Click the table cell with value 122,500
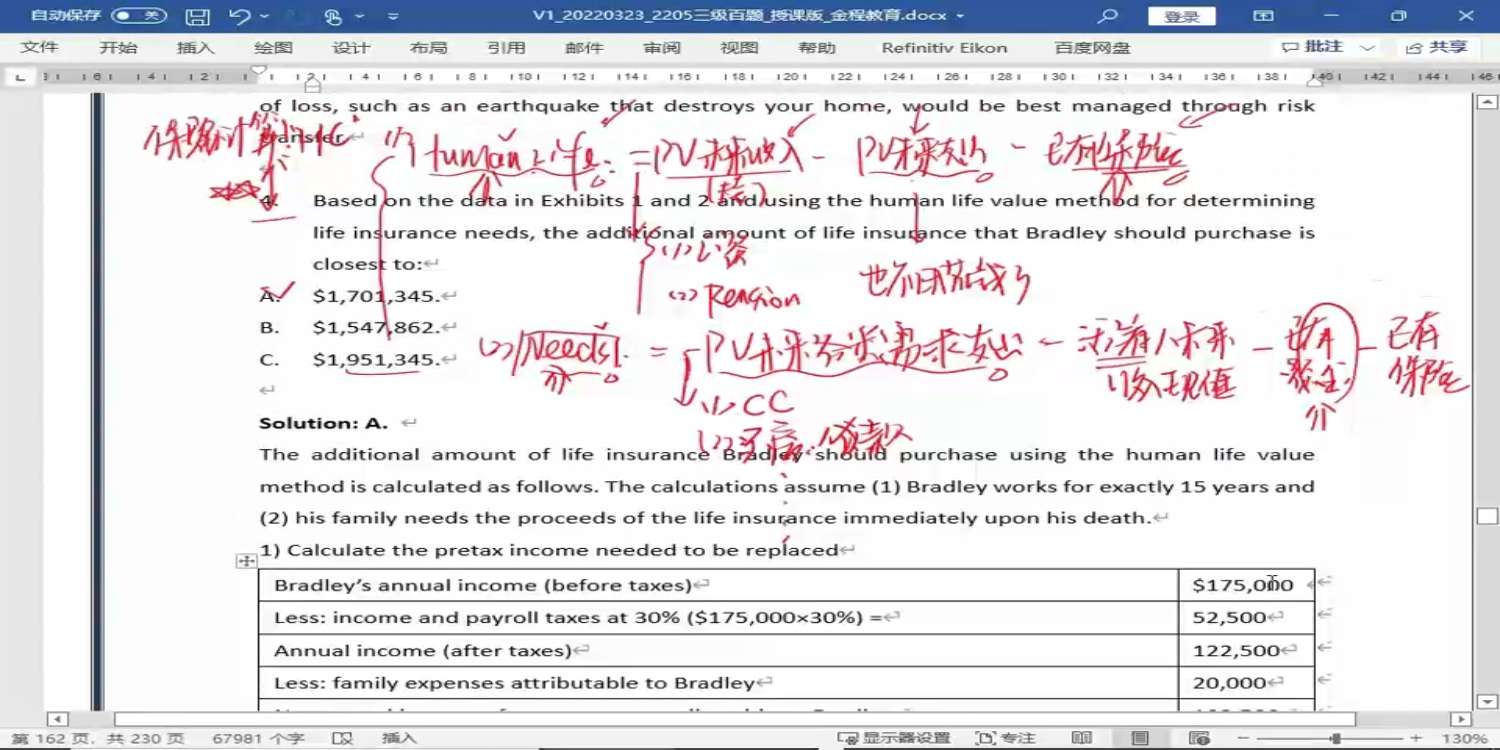 pos(1246,651)
